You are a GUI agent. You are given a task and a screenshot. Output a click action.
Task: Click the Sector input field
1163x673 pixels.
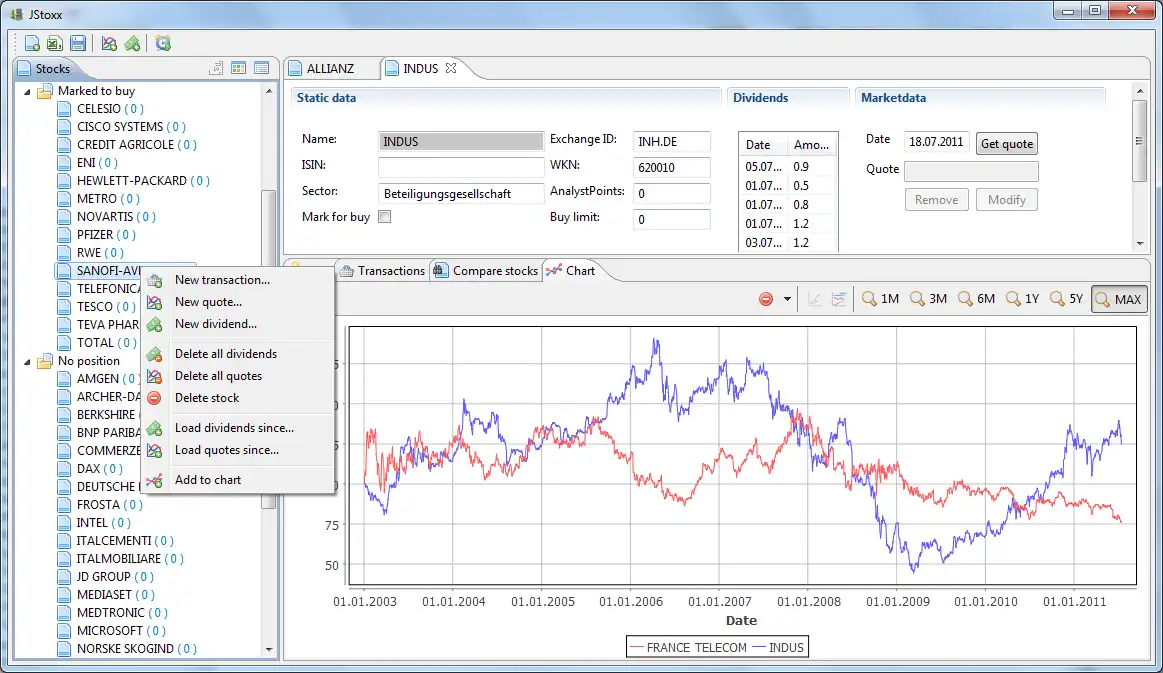pos(460,193)
